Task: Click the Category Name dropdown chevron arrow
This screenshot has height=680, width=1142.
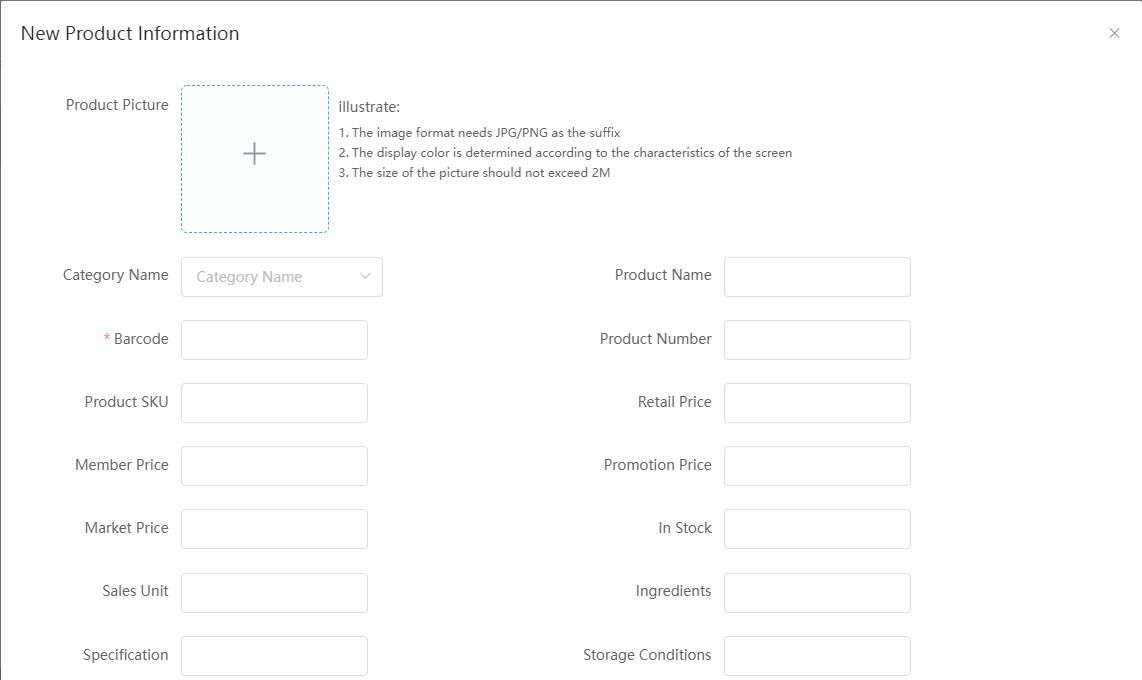Action: pos(365,277)
